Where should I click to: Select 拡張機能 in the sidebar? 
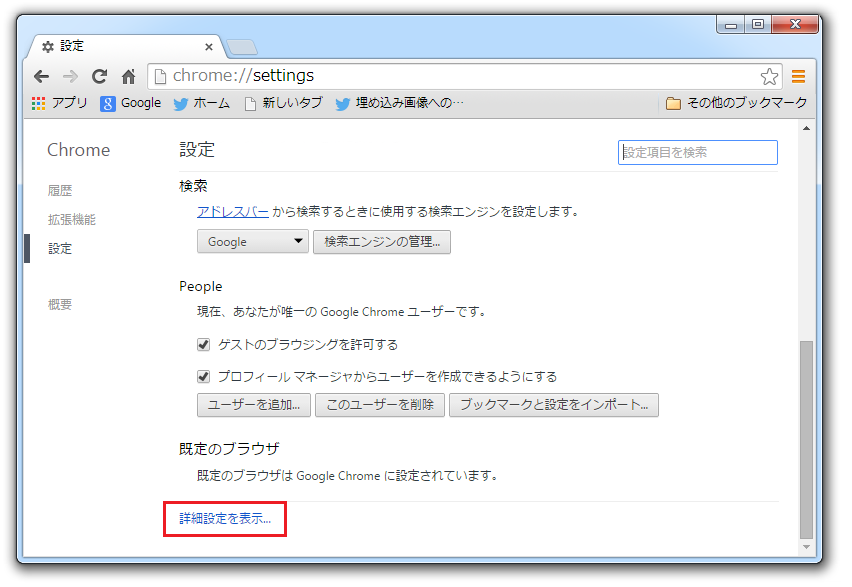[72, 219]
